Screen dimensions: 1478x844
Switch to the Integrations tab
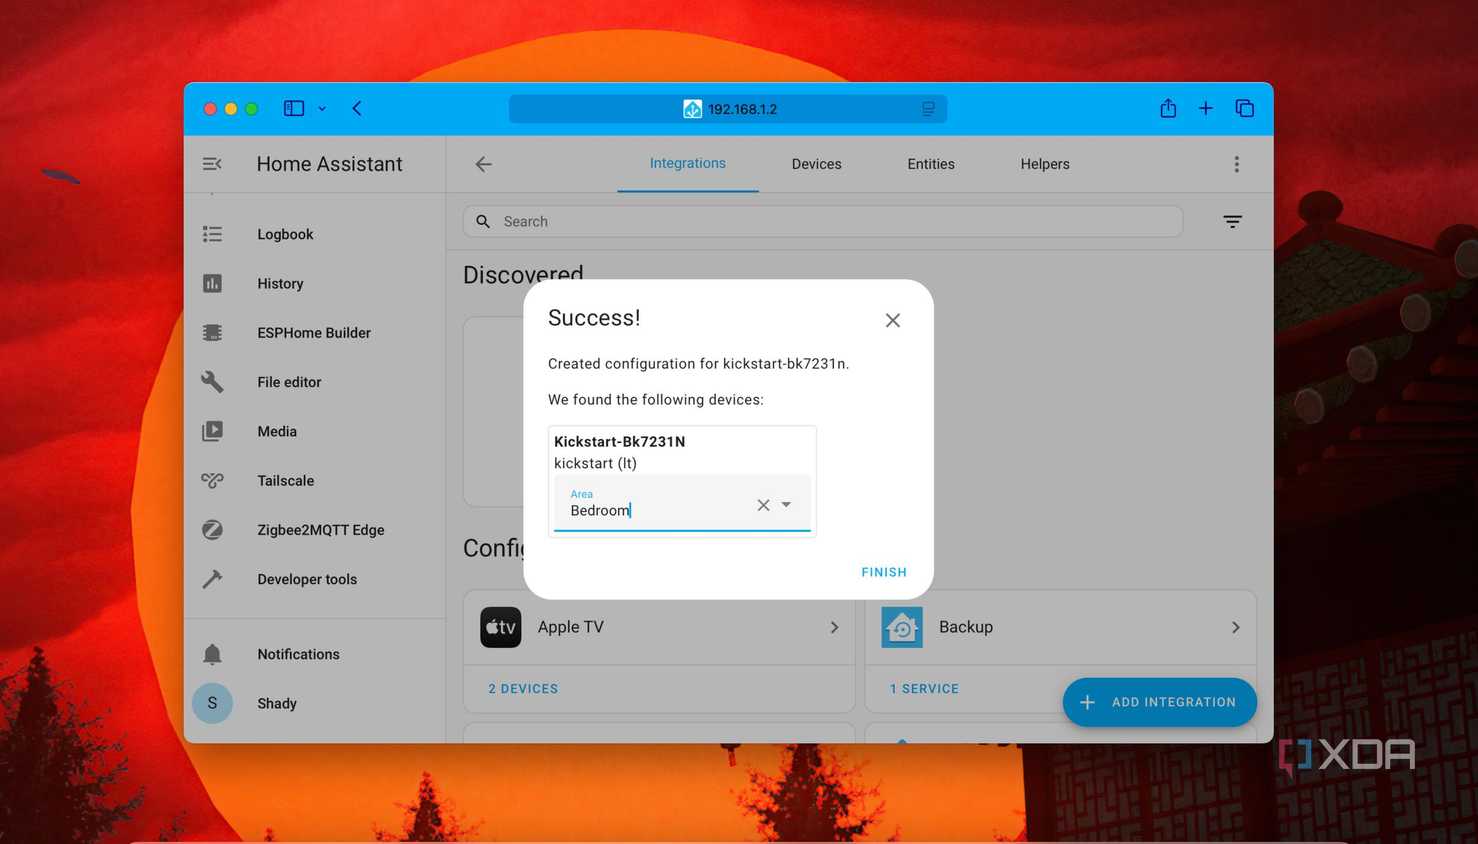click(x=688, y=163)
